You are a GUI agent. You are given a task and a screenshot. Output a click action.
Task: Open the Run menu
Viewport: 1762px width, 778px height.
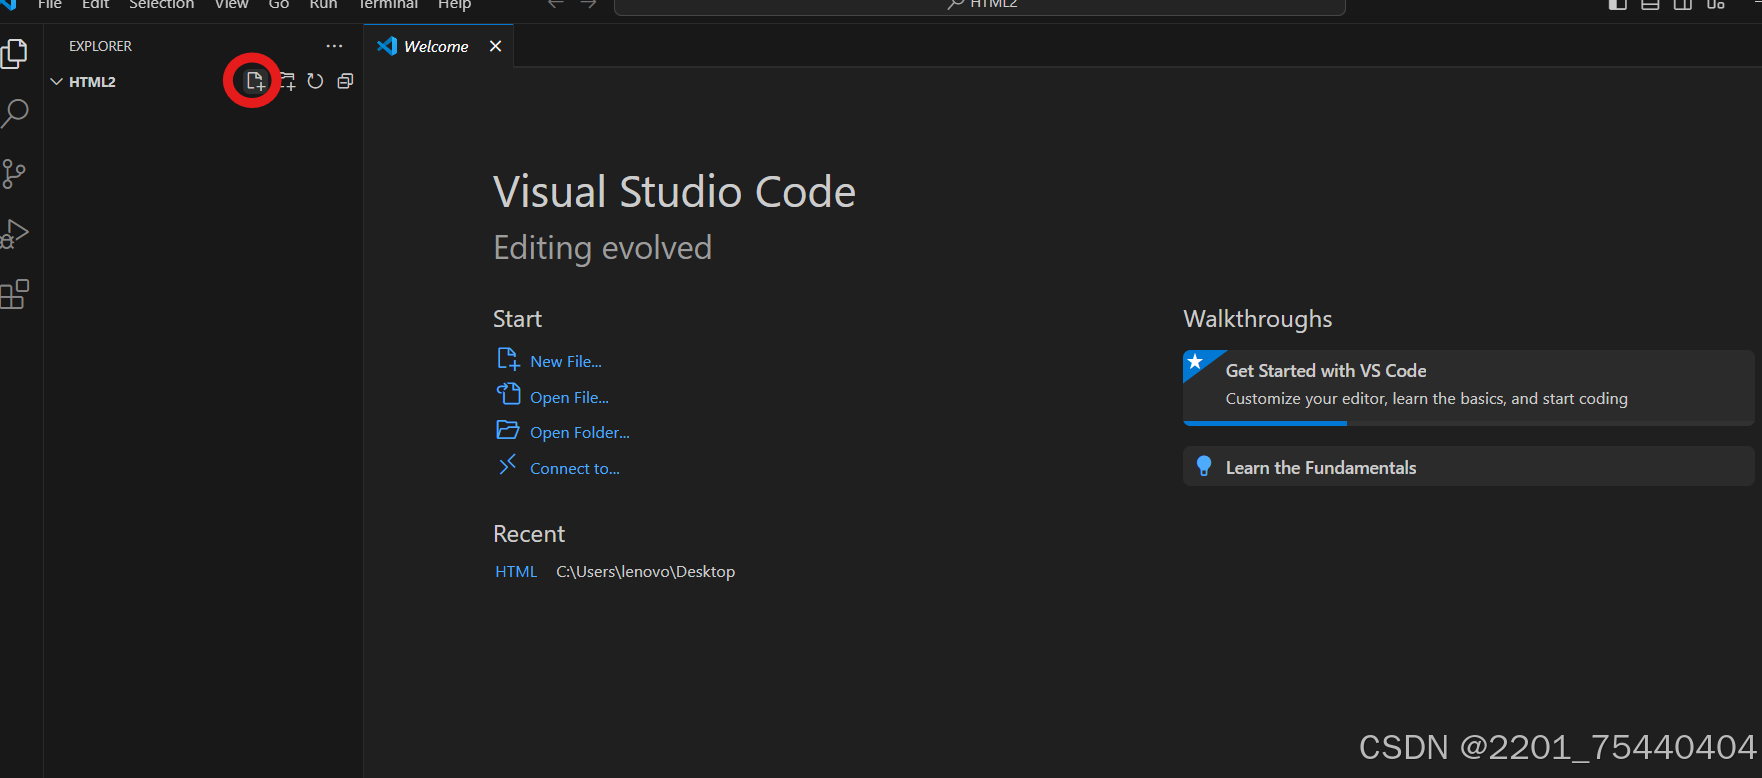tap(323, 4)
